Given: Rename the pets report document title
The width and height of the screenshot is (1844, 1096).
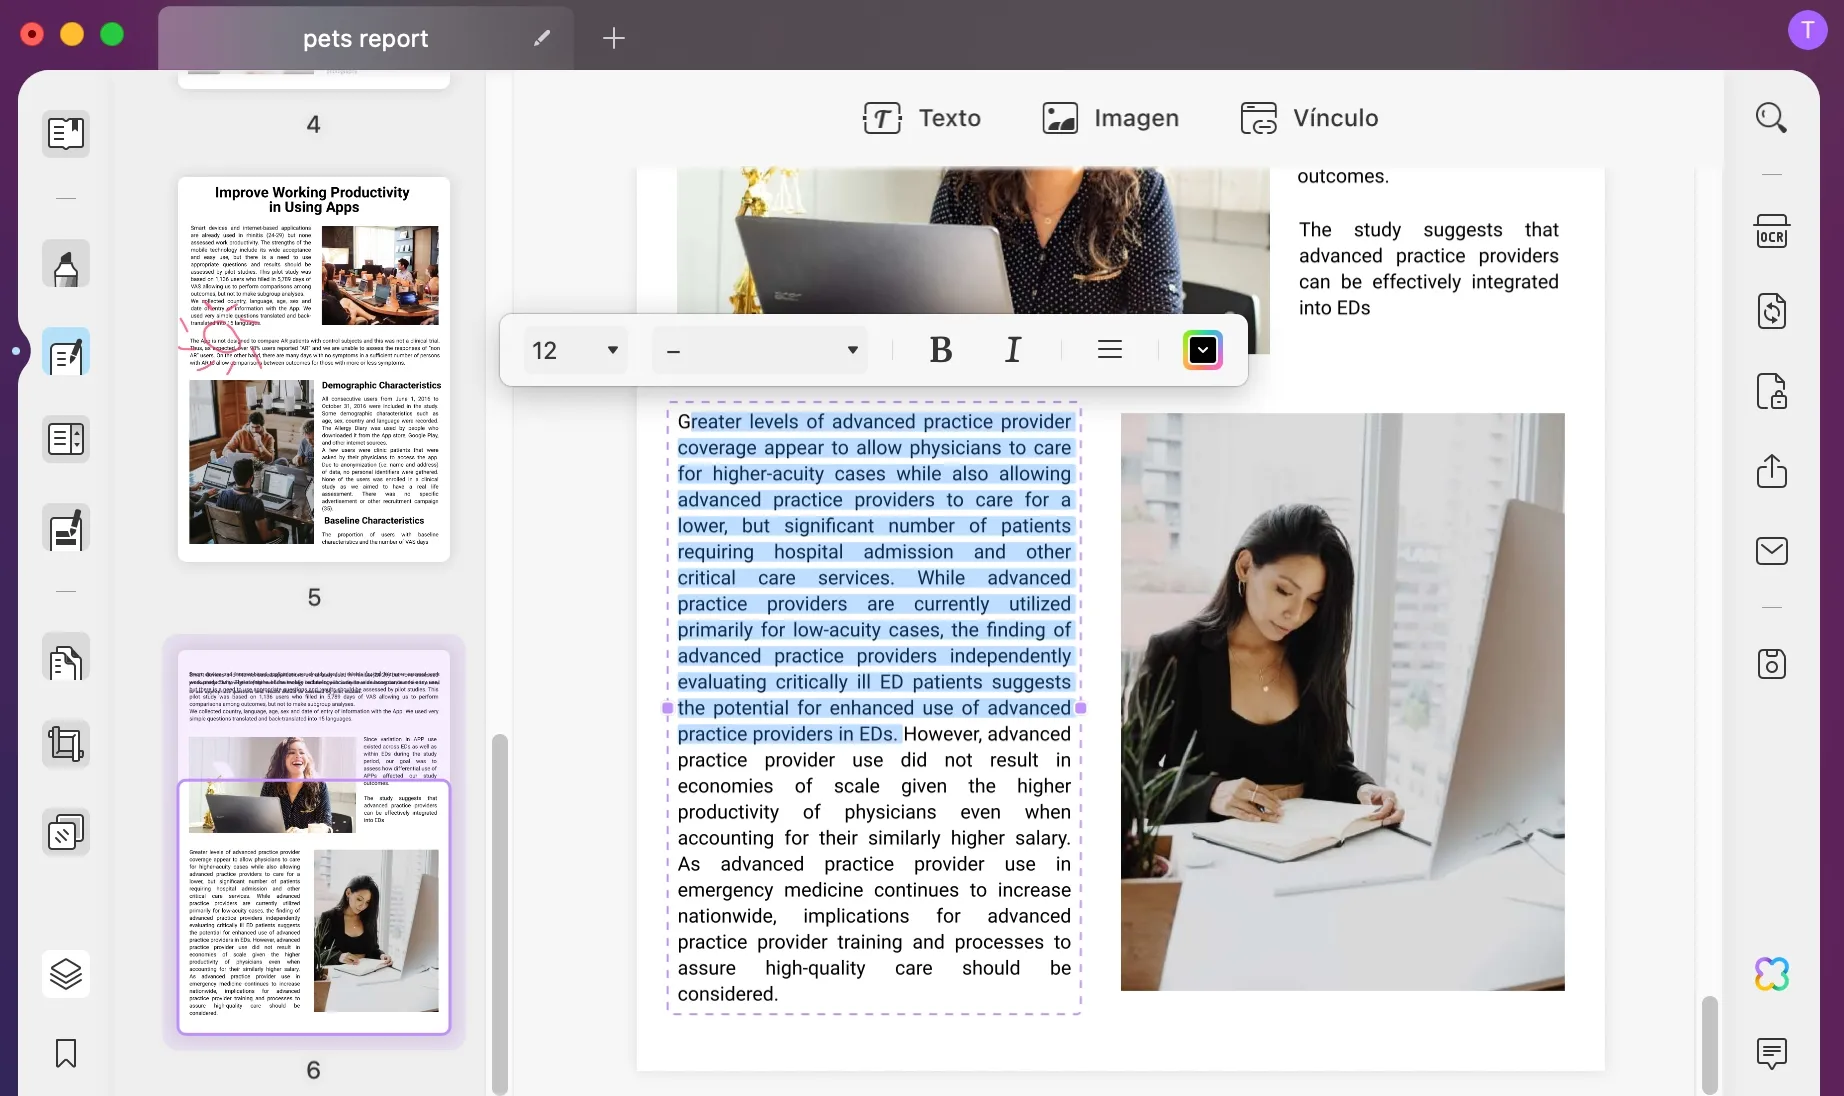Looking at the screenshot, I should [x=541, y=38].
